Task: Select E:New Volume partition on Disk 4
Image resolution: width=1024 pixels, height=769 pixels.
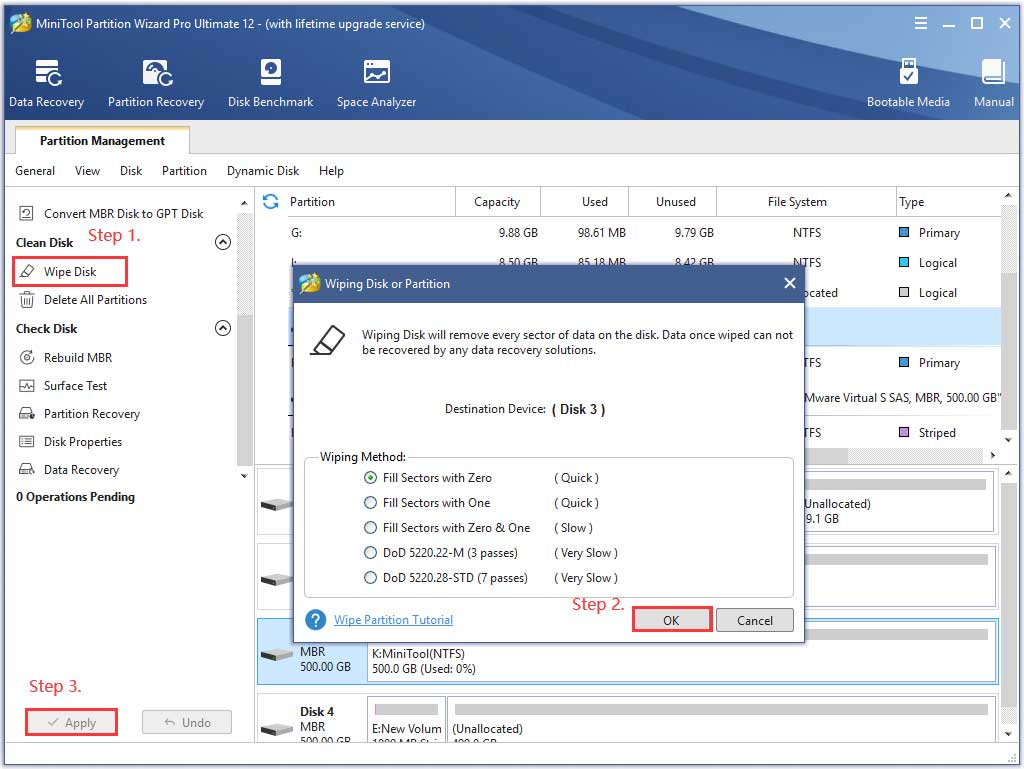Action: coord(406,718)
